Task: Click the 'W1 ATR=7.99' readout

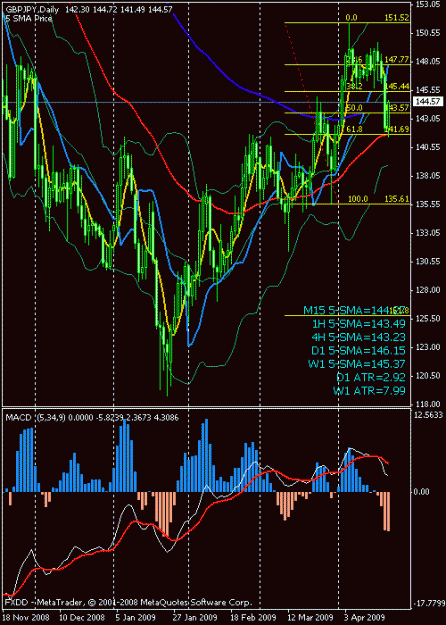Action: point(369,390)
